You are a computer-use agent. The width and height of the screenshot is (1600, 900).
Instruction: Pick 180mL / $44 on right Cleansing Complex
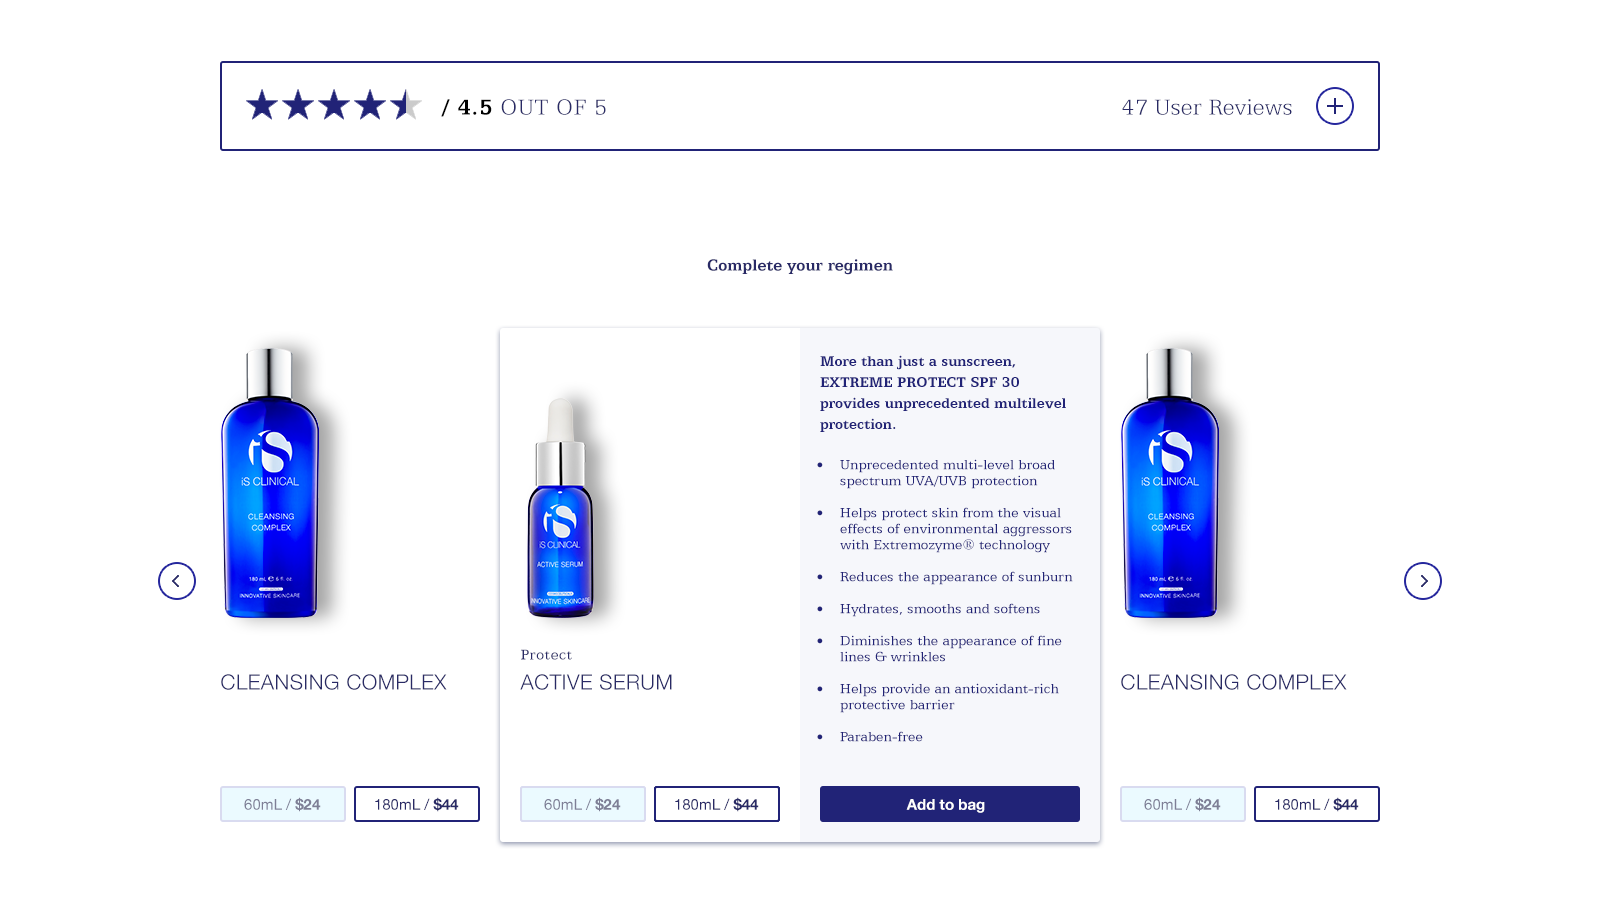1317,804
